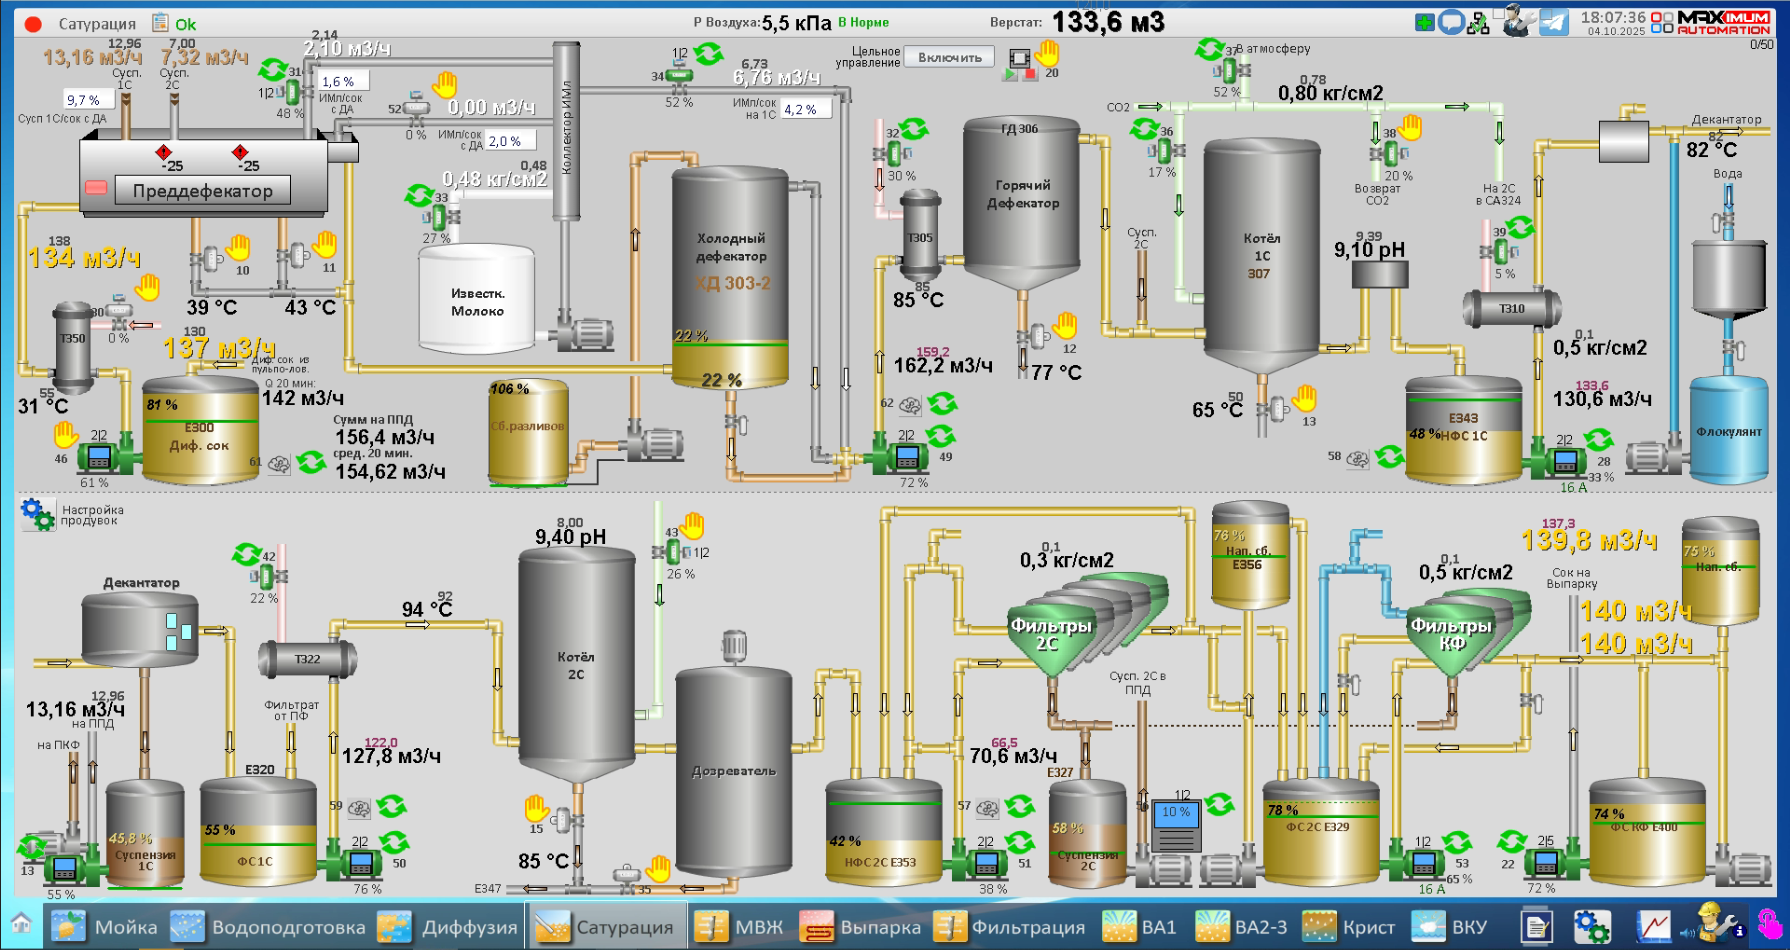
Task: Toggle the hand icon next to pump 46
Action: coord(66,435)
